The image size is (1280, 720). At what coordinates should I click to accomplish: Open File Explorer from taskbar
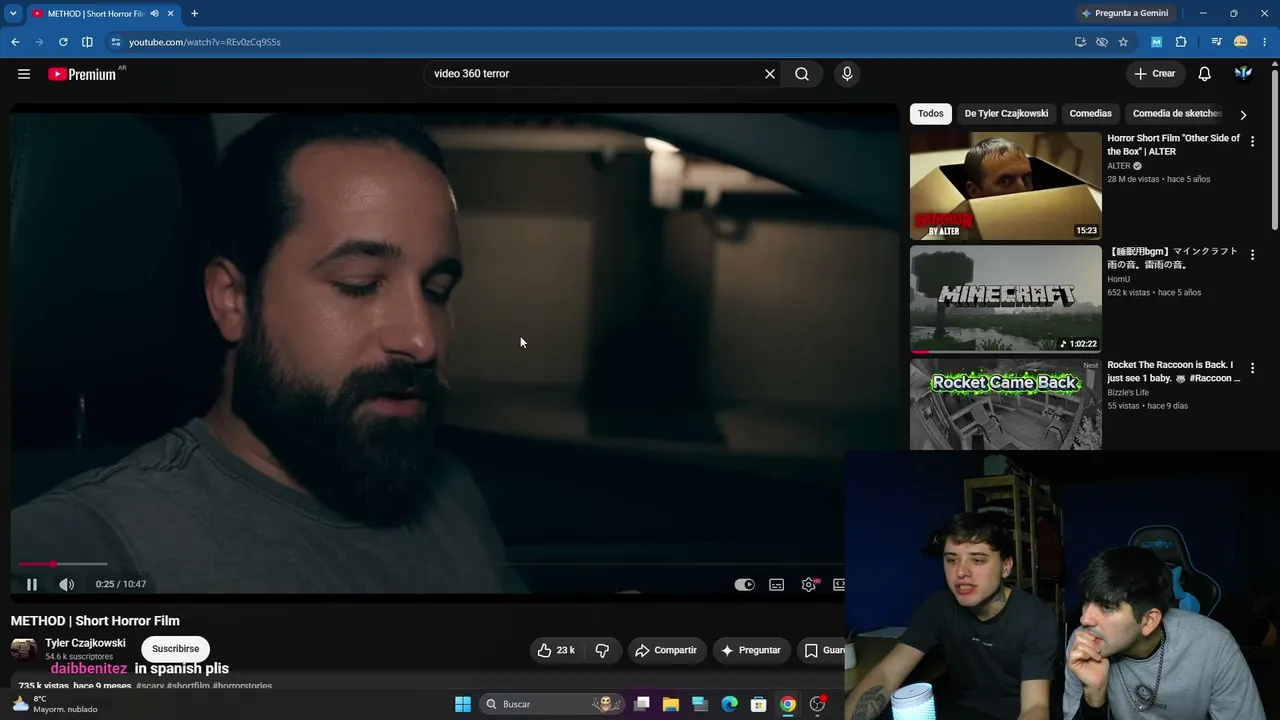coord(671,704)
